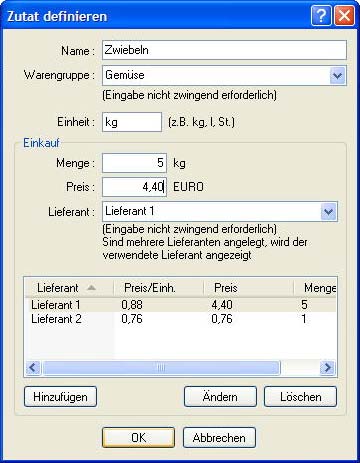Sort by Preis/Einh. column header
Screen dimensions: 360x463
(159, 288)
